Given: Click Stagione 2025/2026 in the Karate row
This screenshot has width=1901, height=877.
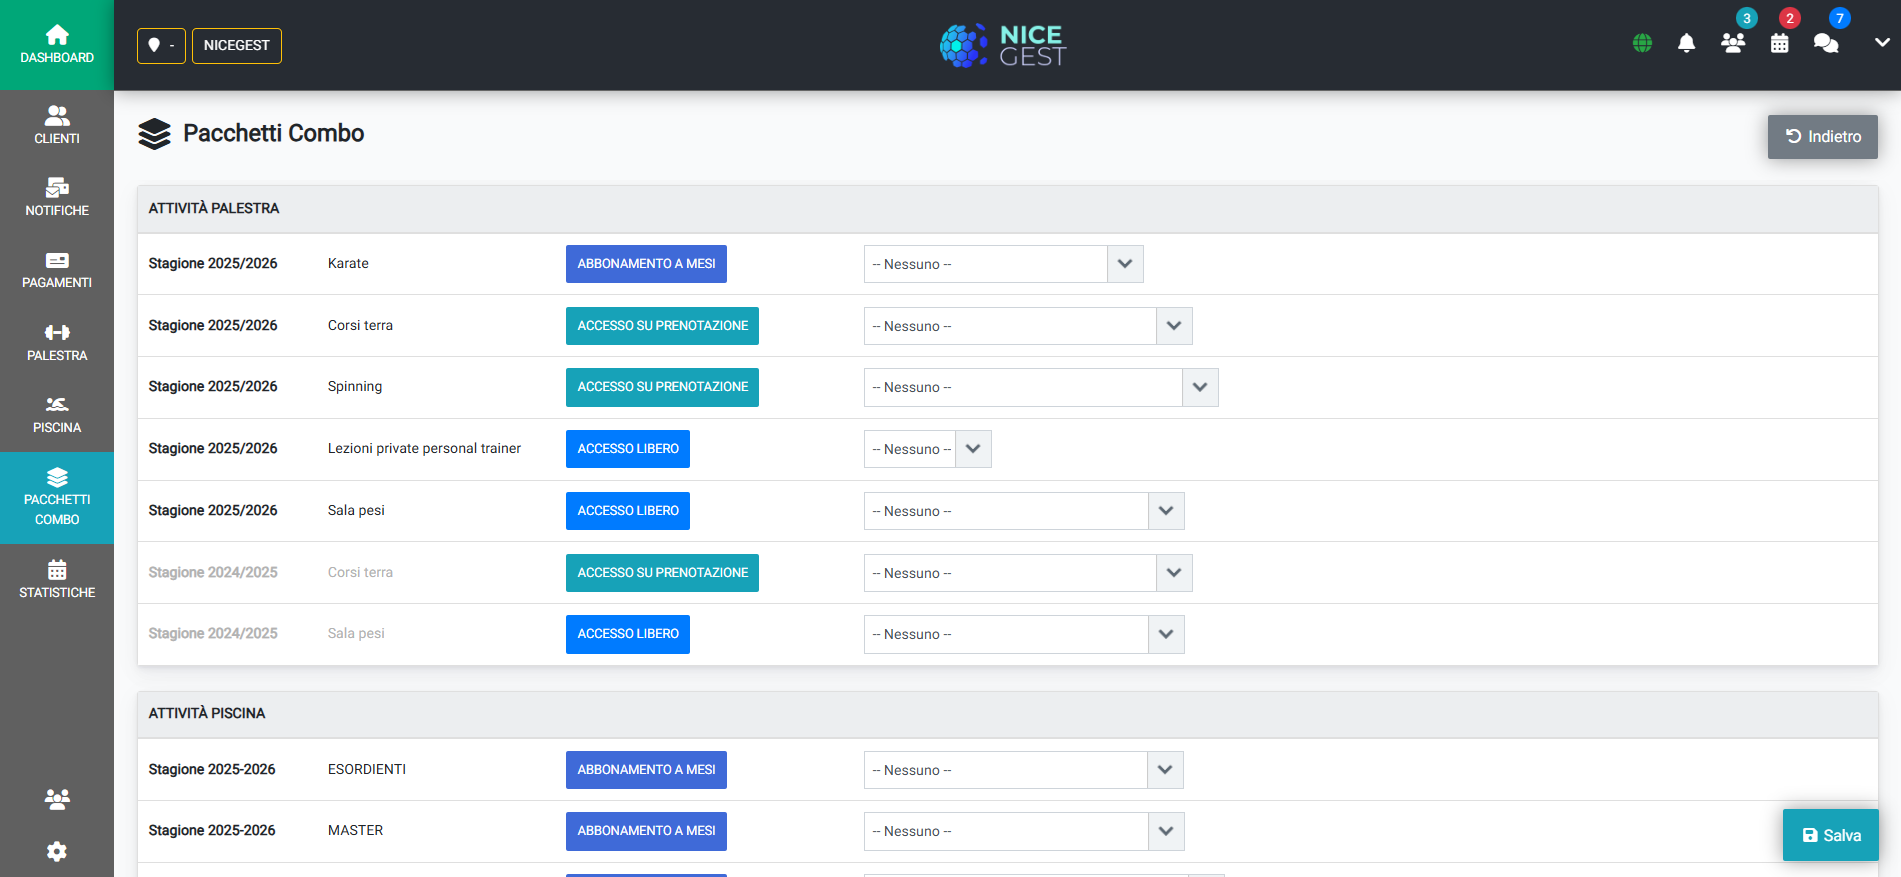Looking at the screenshot, I should click(213, 263).
